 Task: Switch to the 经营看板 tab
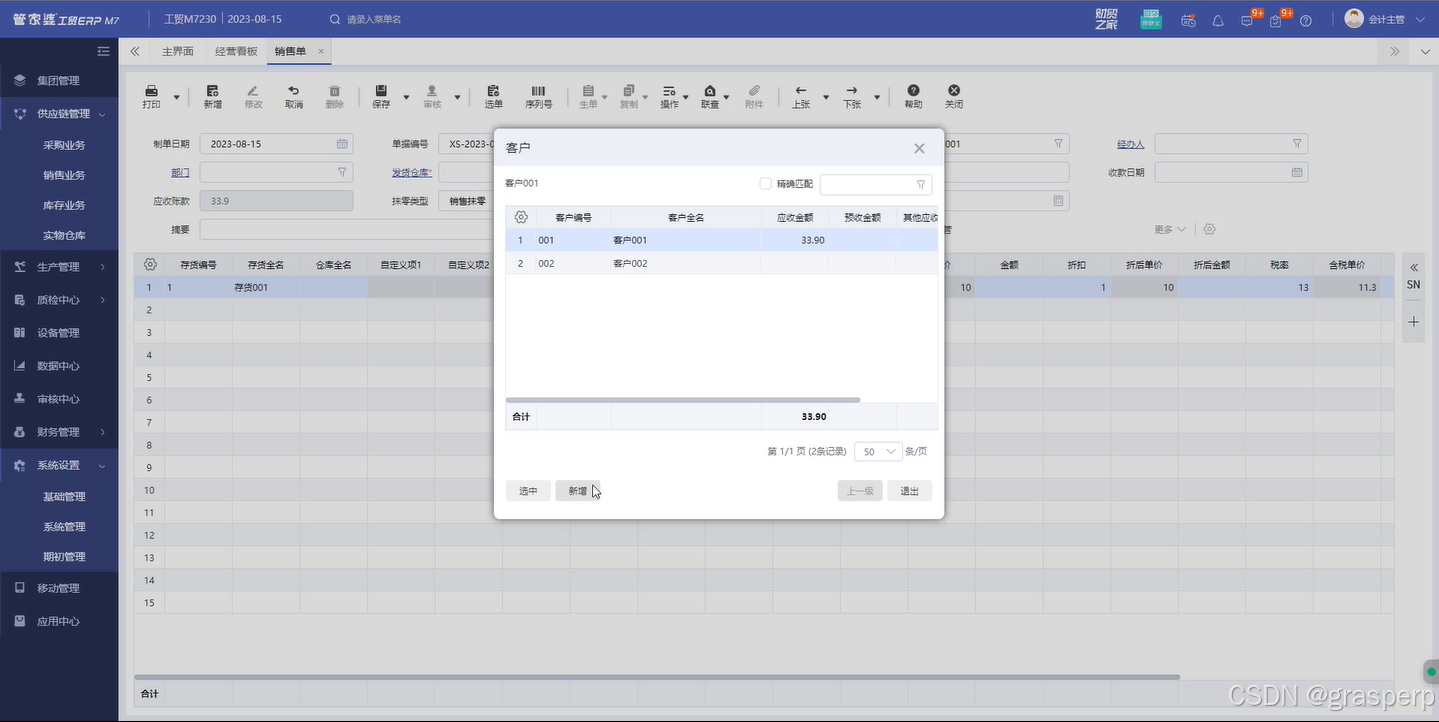[x=236, y=51]
